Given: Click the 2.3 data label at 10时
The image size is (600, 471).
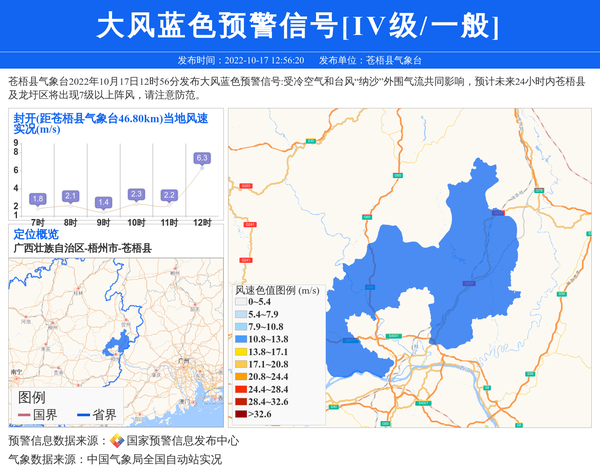Looking at the screenshot, I should tap(136, 194).
